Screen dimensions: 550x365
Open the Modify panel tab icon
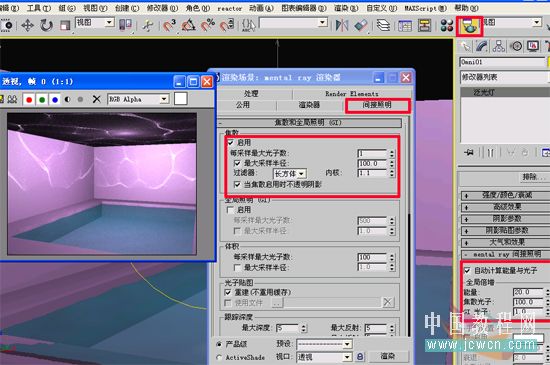pos(482,47)
